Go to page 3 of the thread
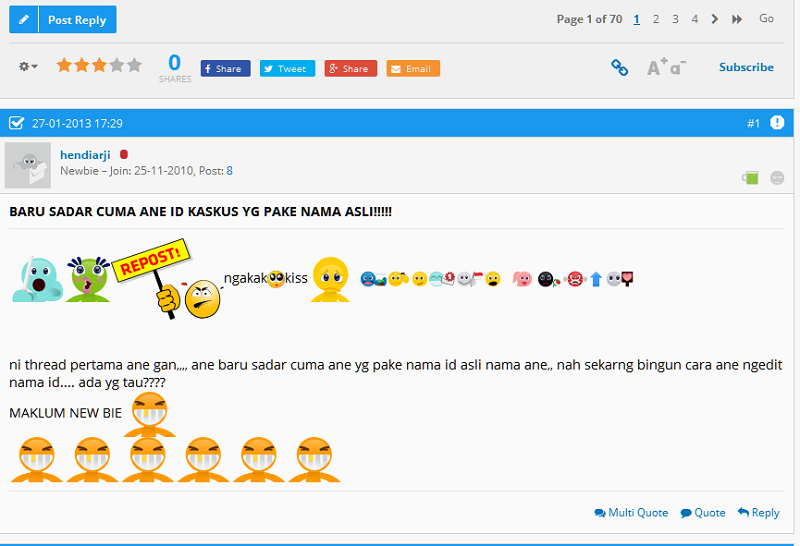 [x=675, y=19]
